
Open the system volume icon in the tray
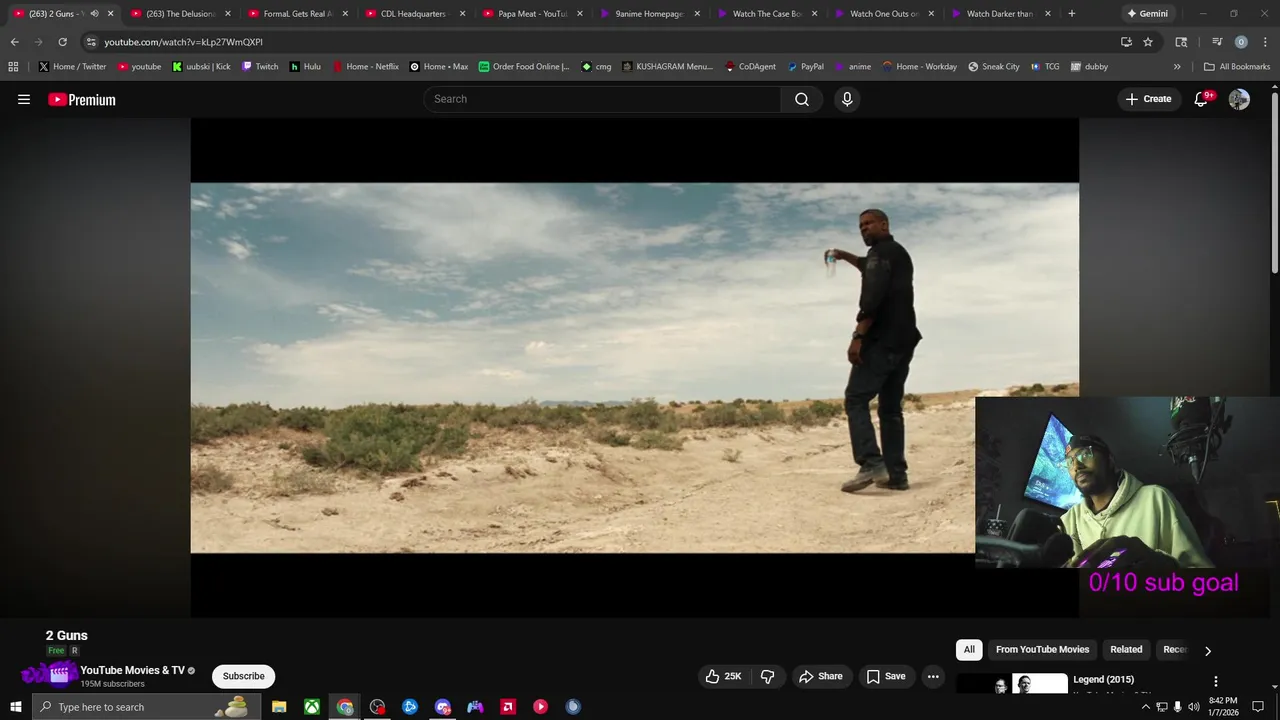tap(1193, 707)
